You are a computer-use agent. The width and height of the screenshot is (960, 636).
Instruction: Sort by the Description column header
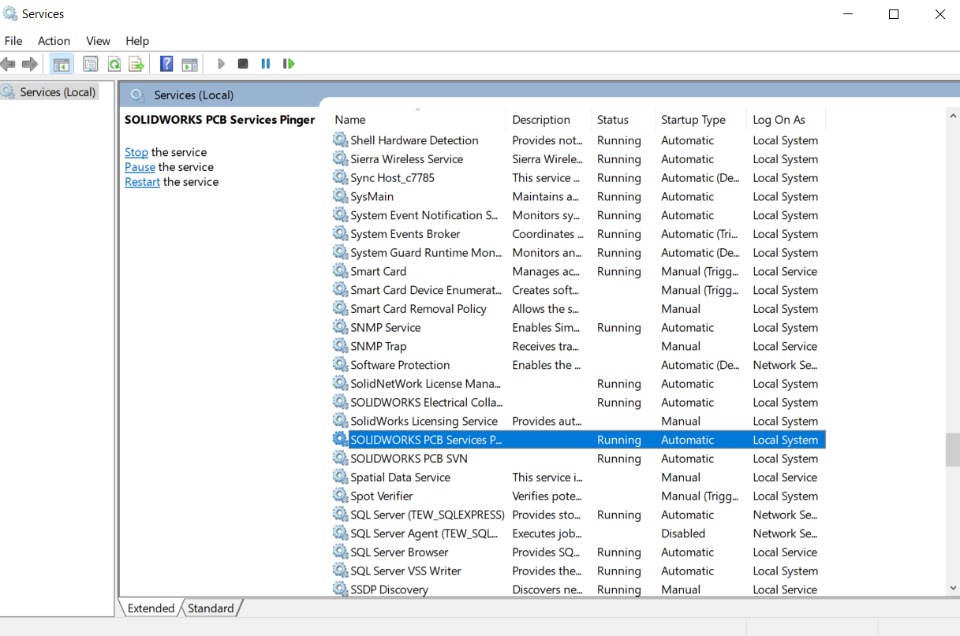(550, 120)
